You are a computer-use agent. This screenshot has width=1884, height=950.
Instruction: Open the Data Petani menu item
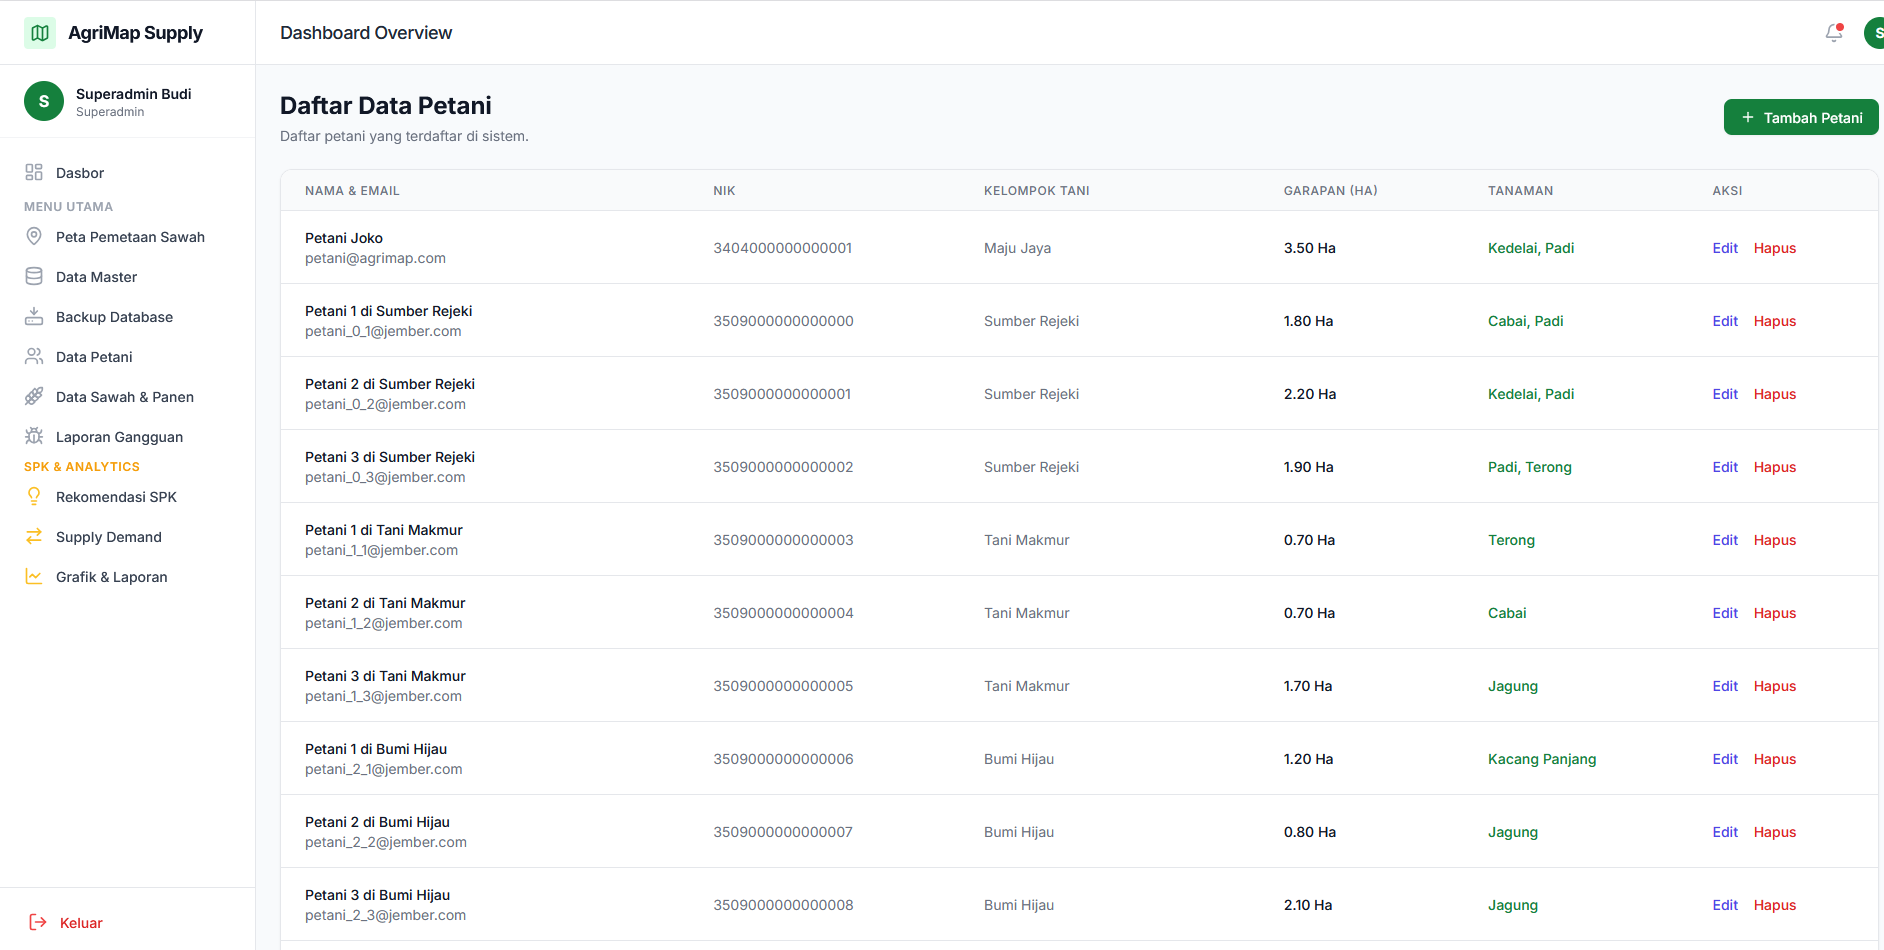(x=94, y=357)
